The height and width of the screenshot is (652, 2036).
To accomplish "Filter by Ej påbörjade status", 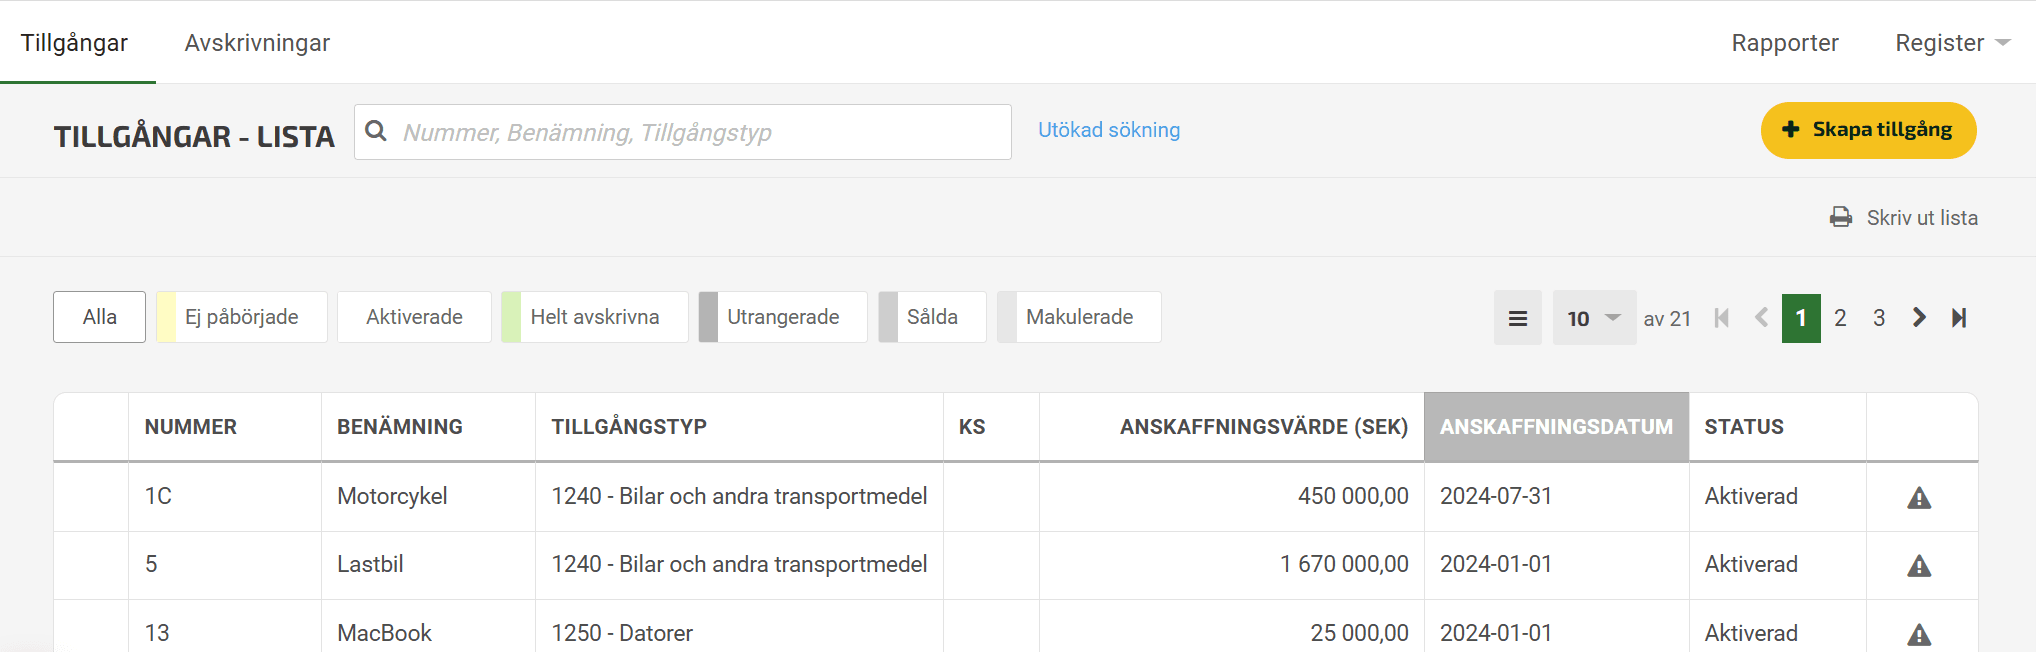I will click(241, 317).
